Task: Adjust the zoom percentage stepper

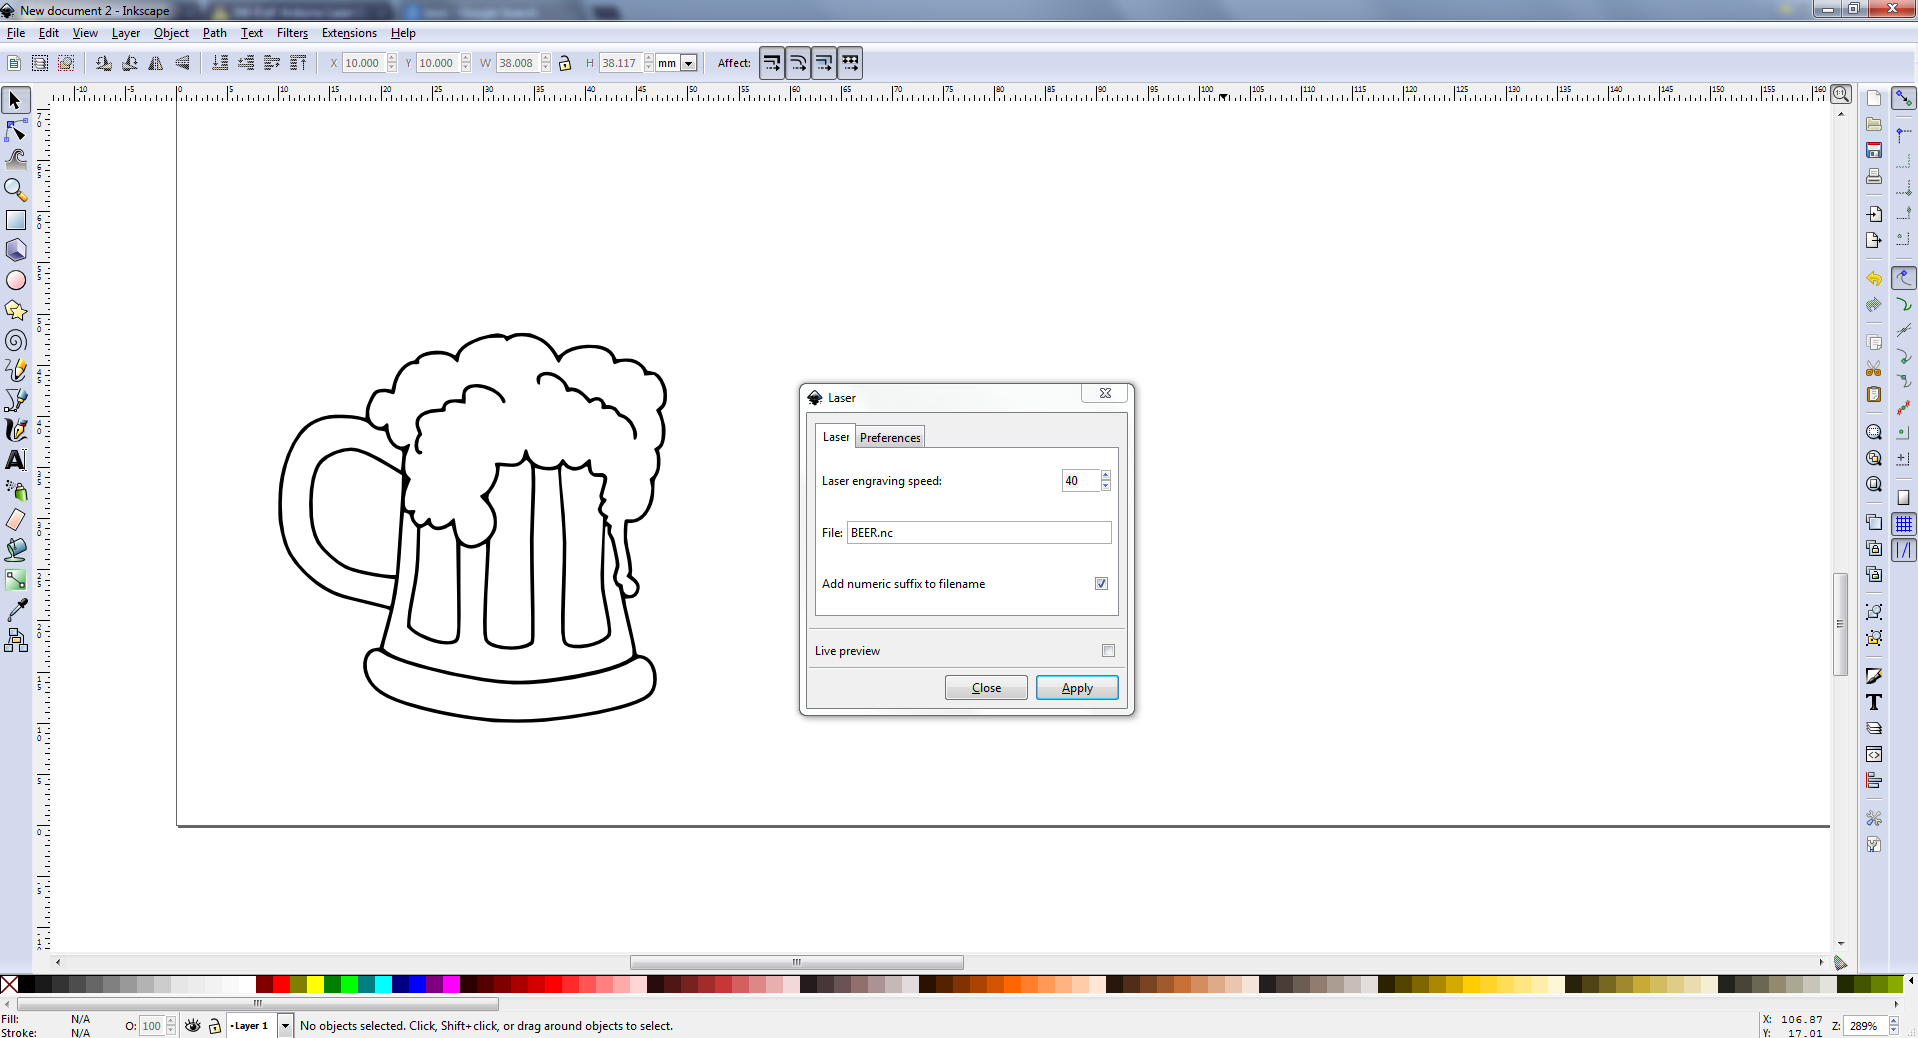Action: [x=1893, y=1026]
